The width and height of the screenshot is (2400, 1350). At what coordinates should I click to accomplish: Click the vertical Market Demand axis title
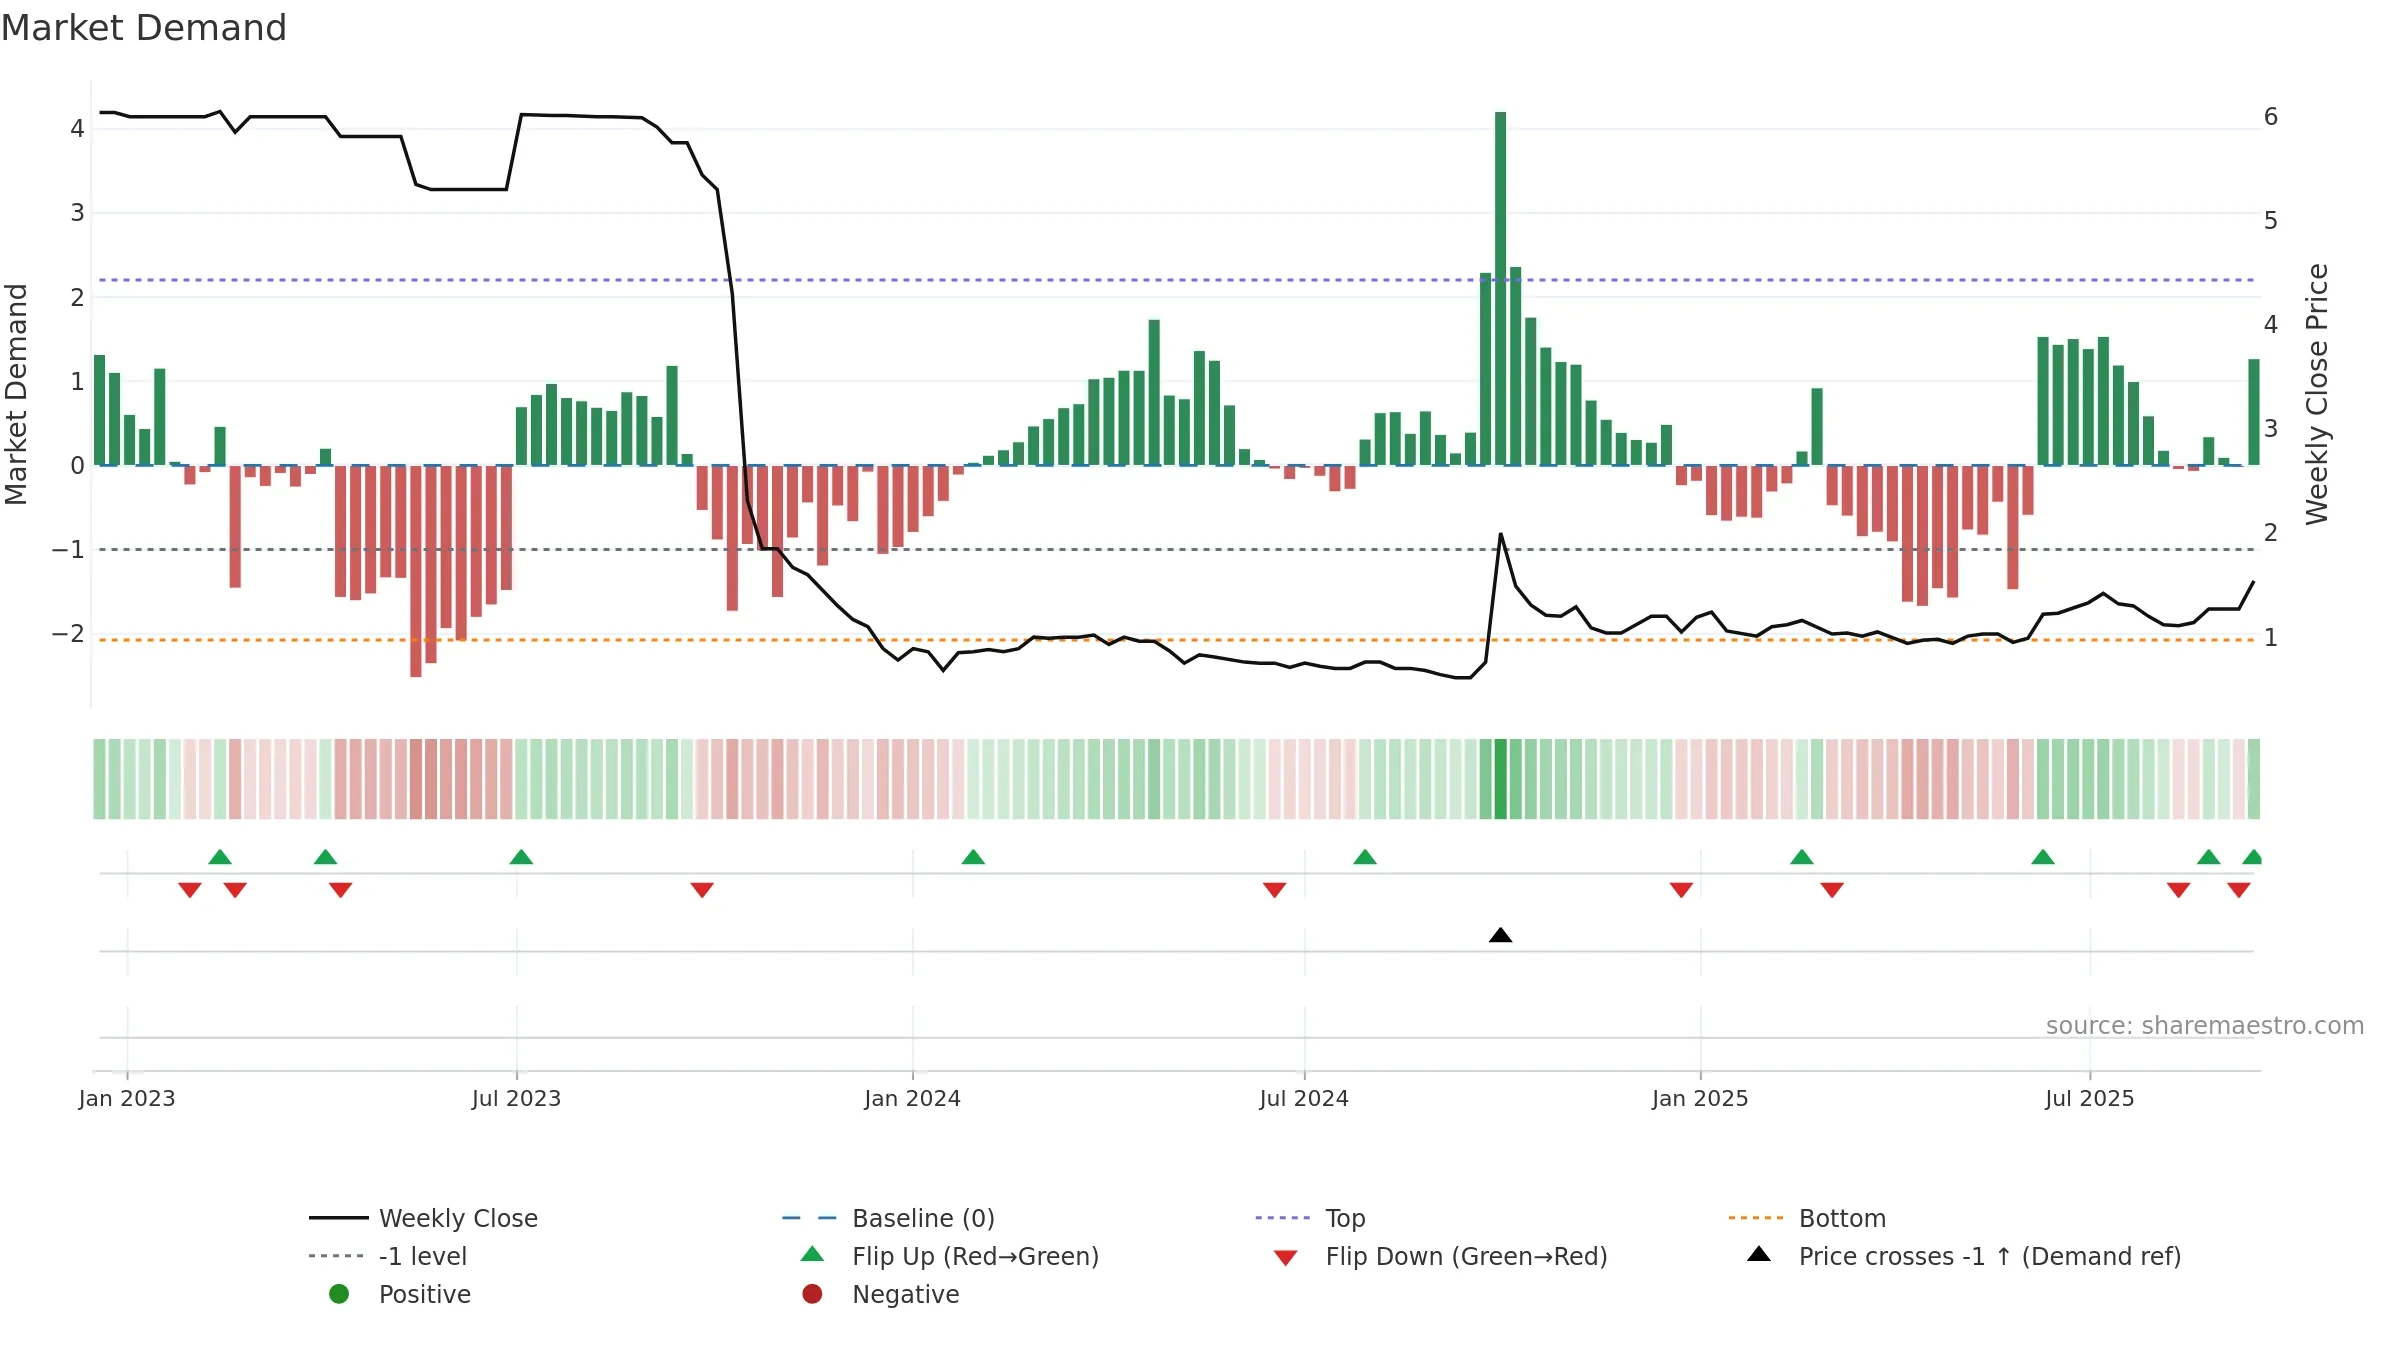[16, 394]
